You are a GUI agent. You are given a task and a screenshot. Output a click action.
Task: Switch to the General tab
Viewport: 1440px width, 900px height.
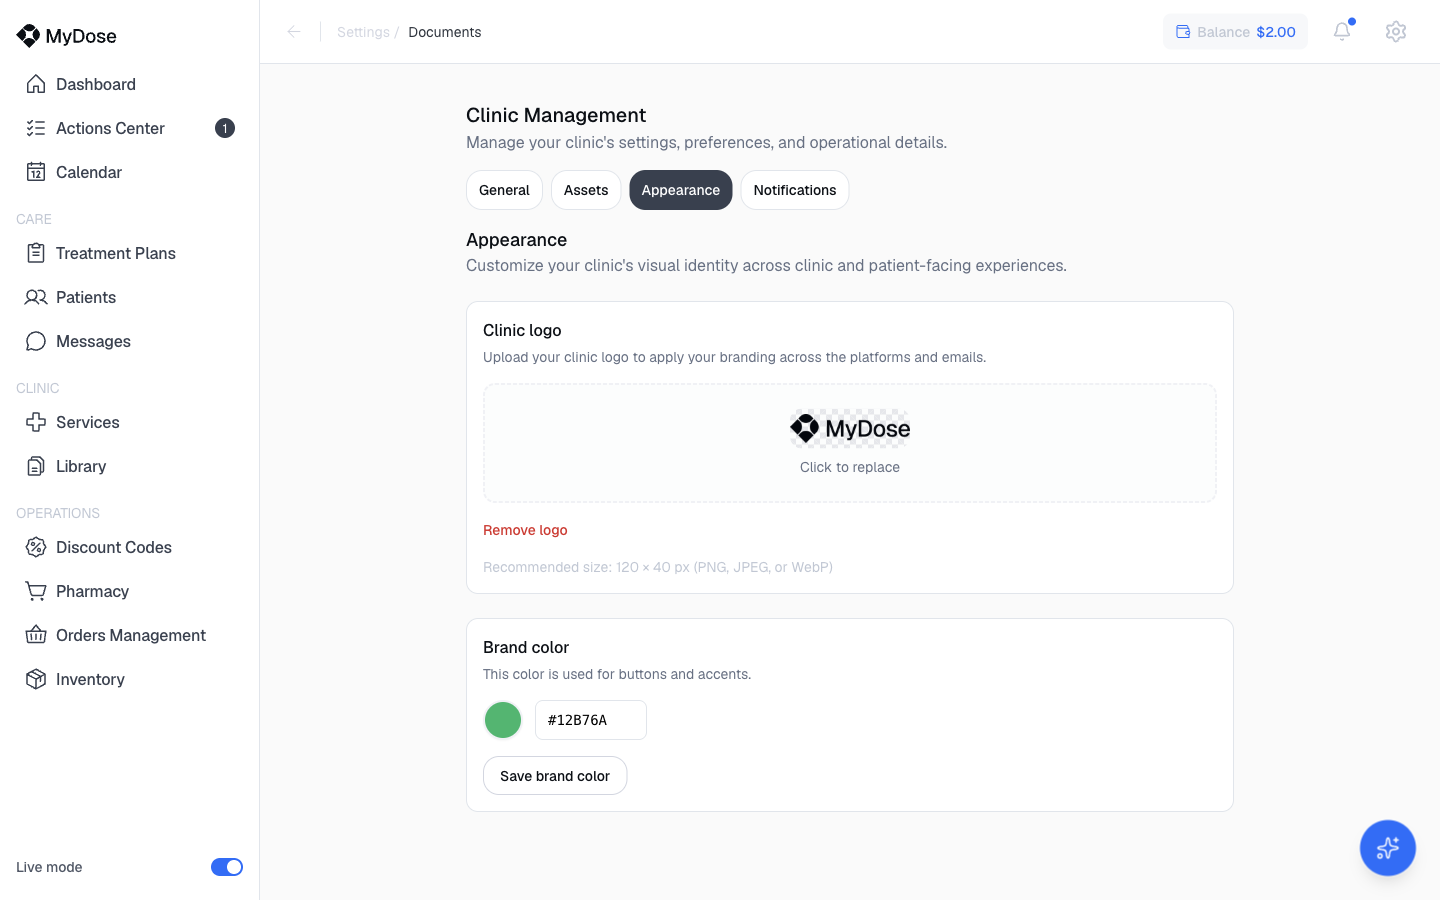(504, 190)
